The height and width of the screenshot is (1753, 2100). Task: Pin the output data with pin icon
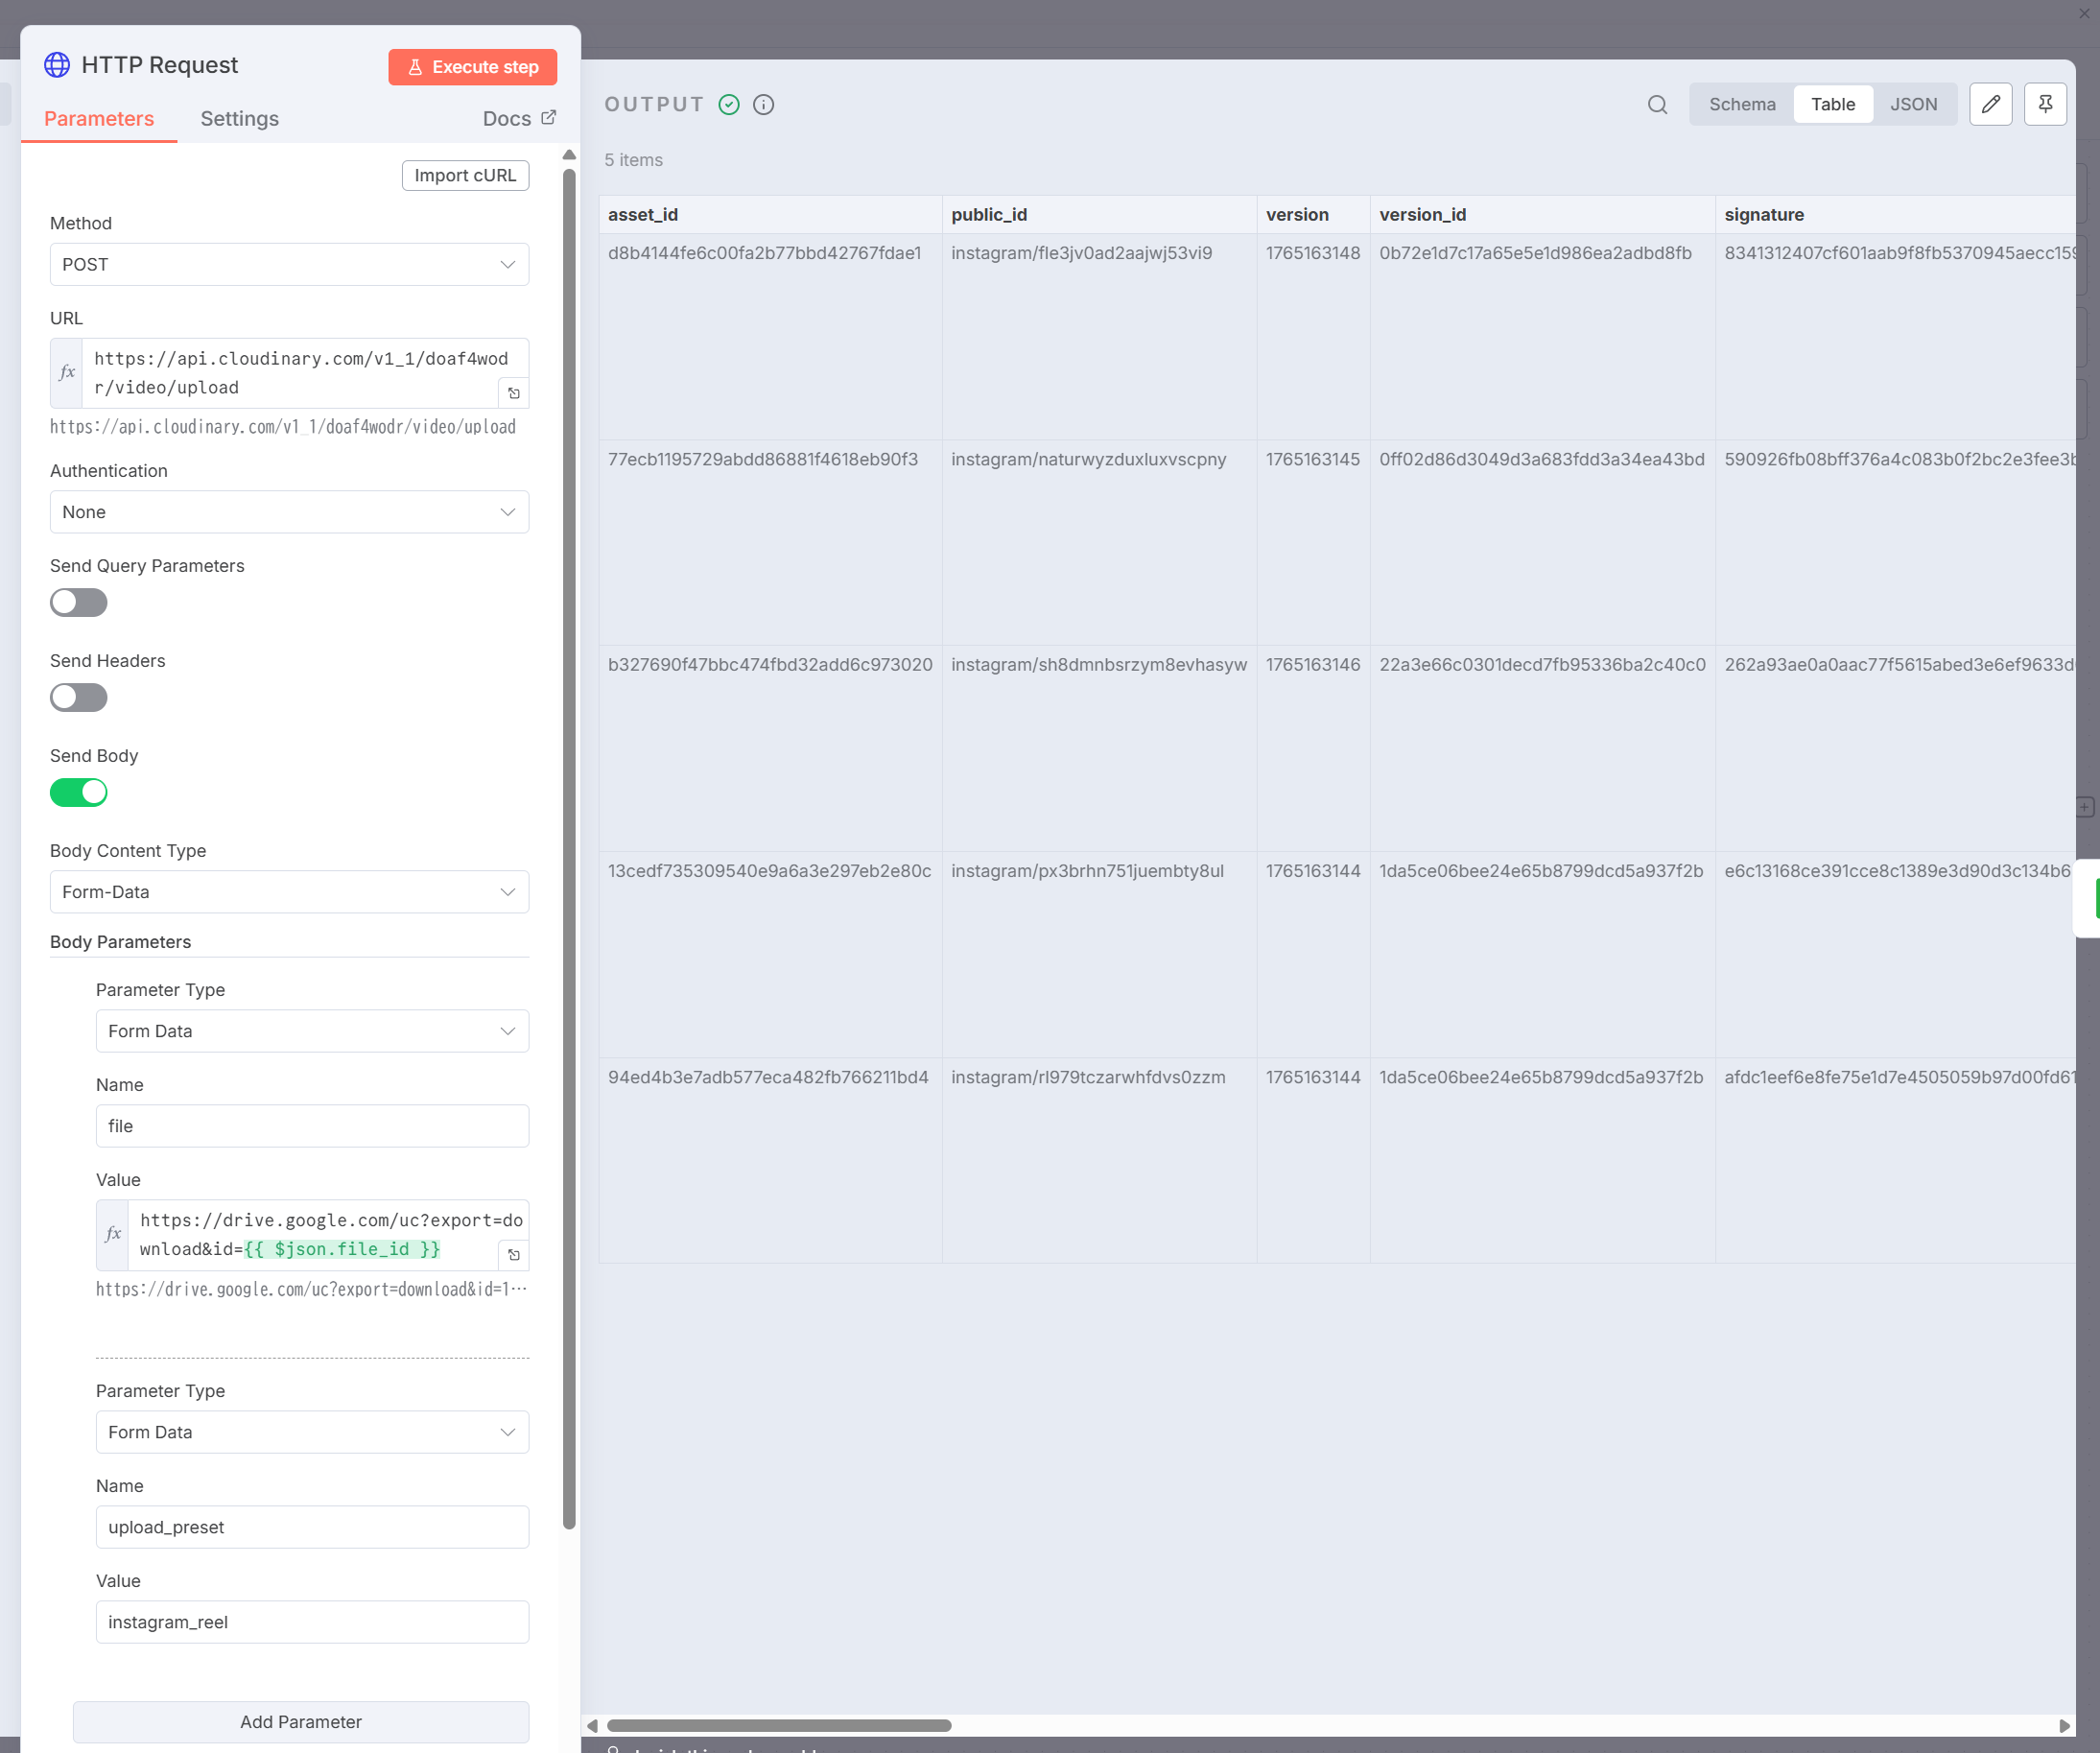[x=2045, y=104]
